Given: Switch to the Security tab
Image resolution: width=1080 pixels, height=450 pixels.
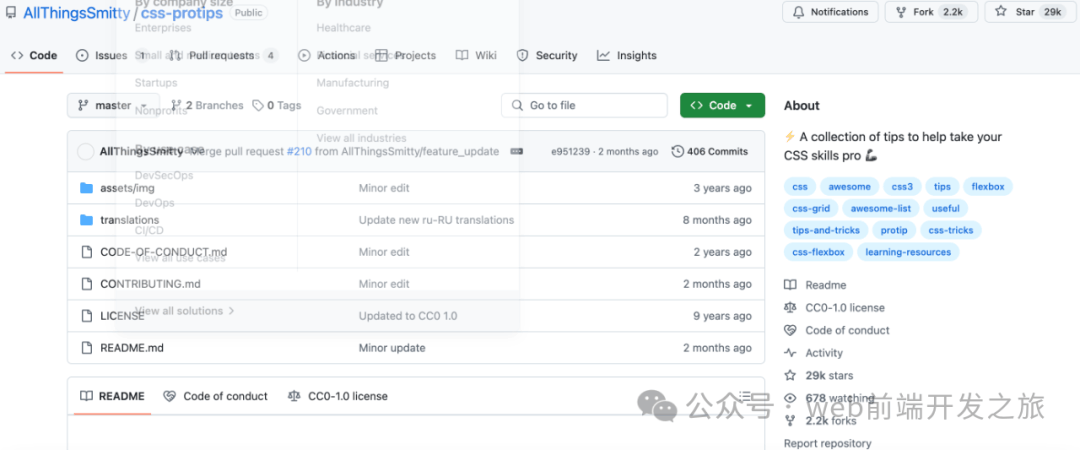Looking at the screenshot, I should click(x=547, y=55).
